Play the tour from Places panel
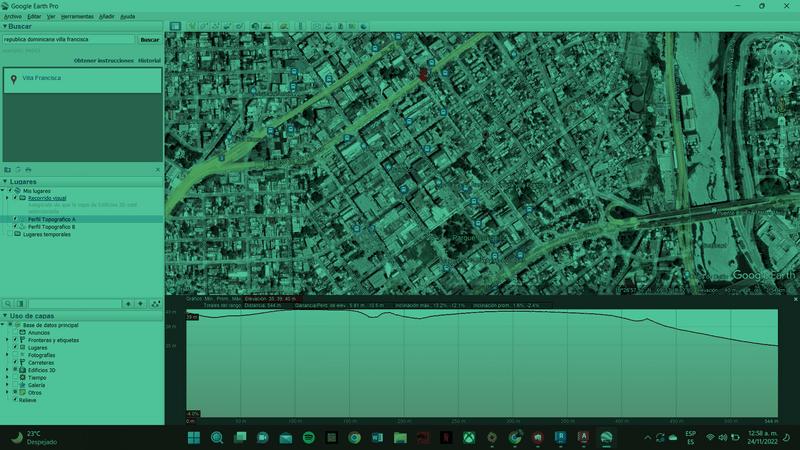This screenshot has height=450, width=800. 156,304
